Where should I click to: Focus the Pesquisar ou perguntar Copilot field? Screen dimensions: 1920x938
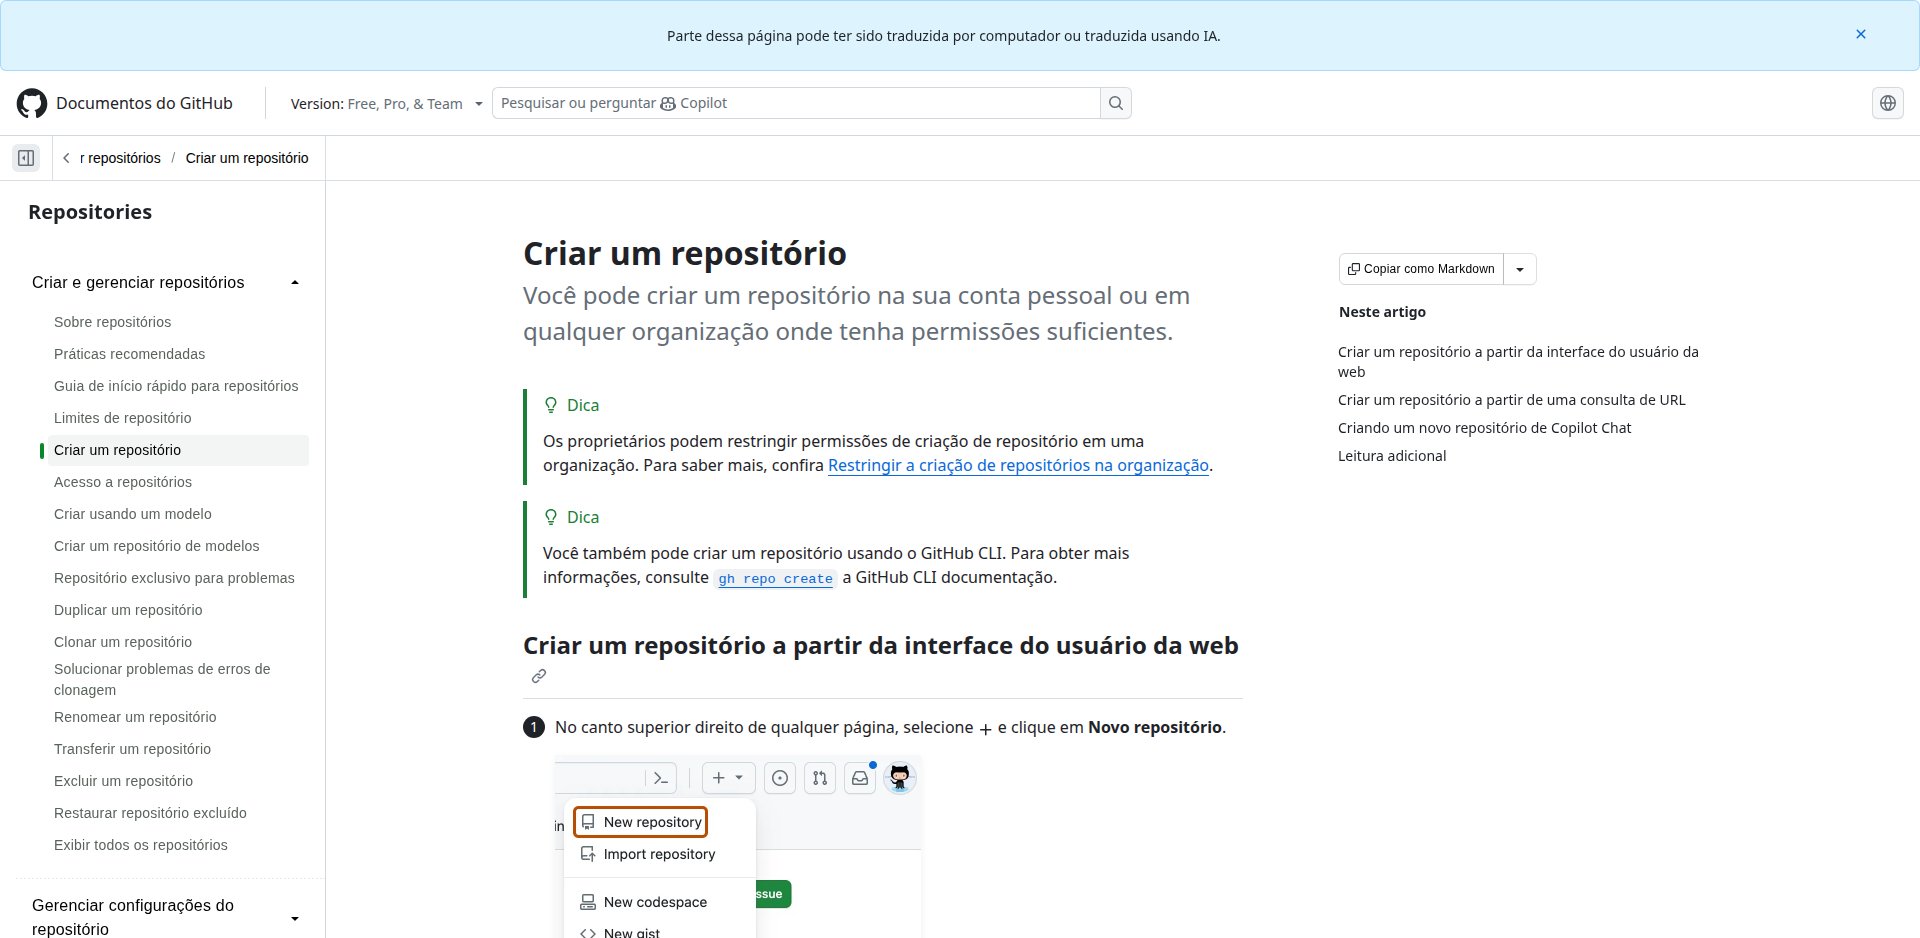pyautogui.click(x=796, y=103)
